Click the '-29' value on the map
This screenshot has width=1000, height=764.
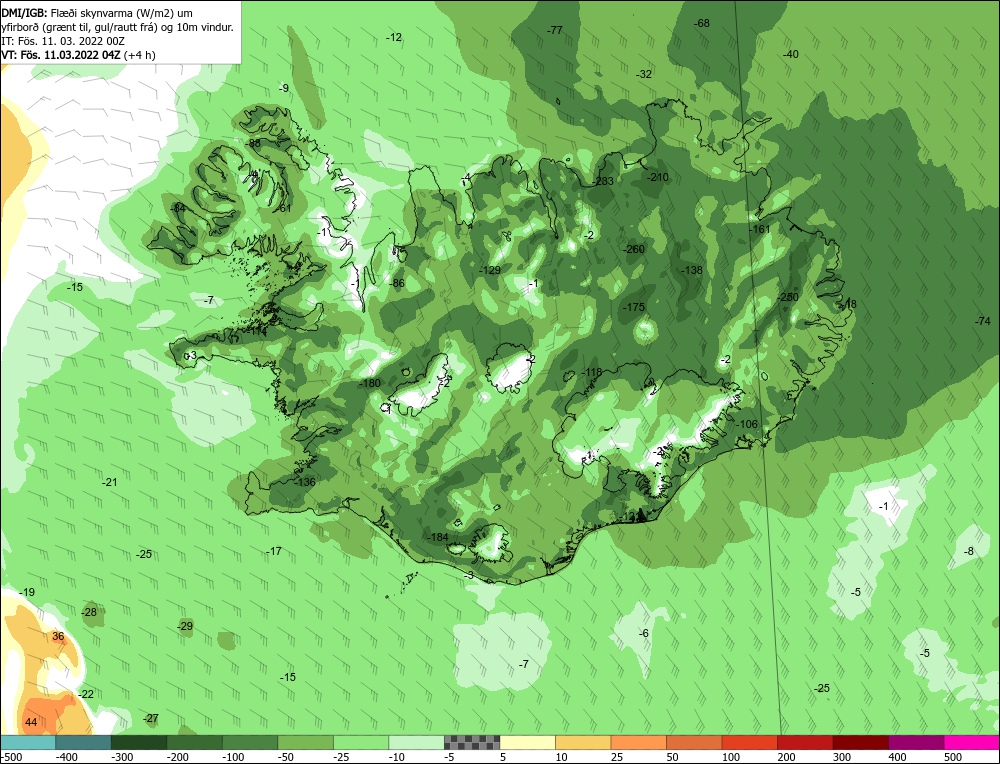coord(185,626)
